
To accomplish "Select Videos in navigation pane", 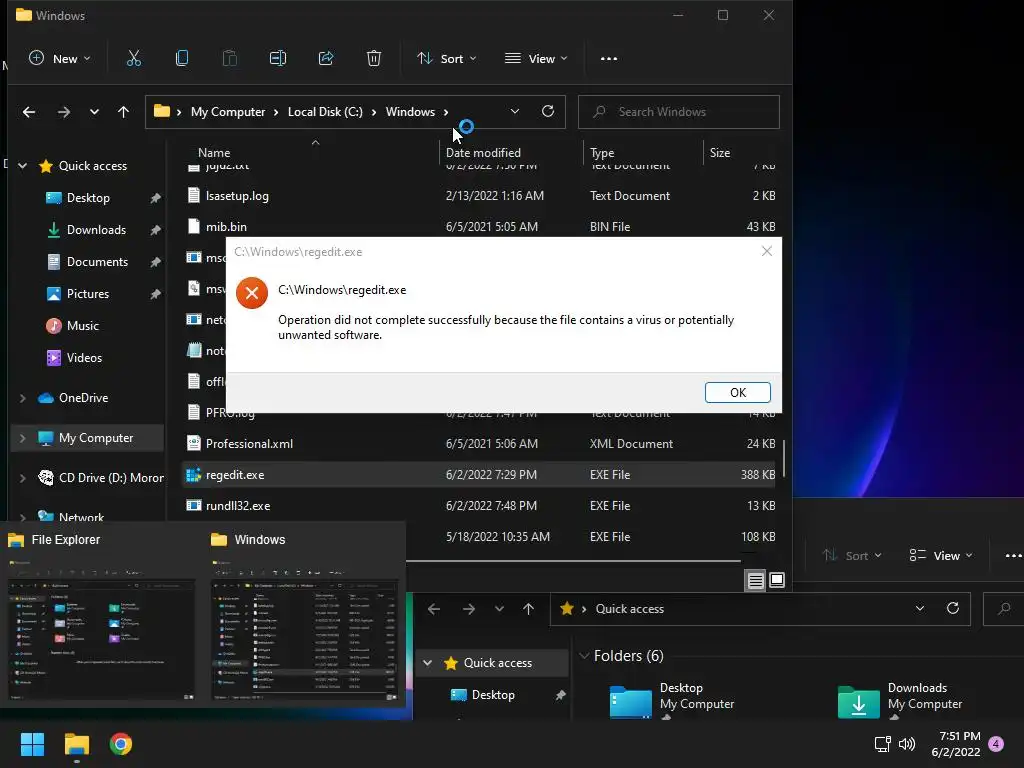I will tap(84, 358).
